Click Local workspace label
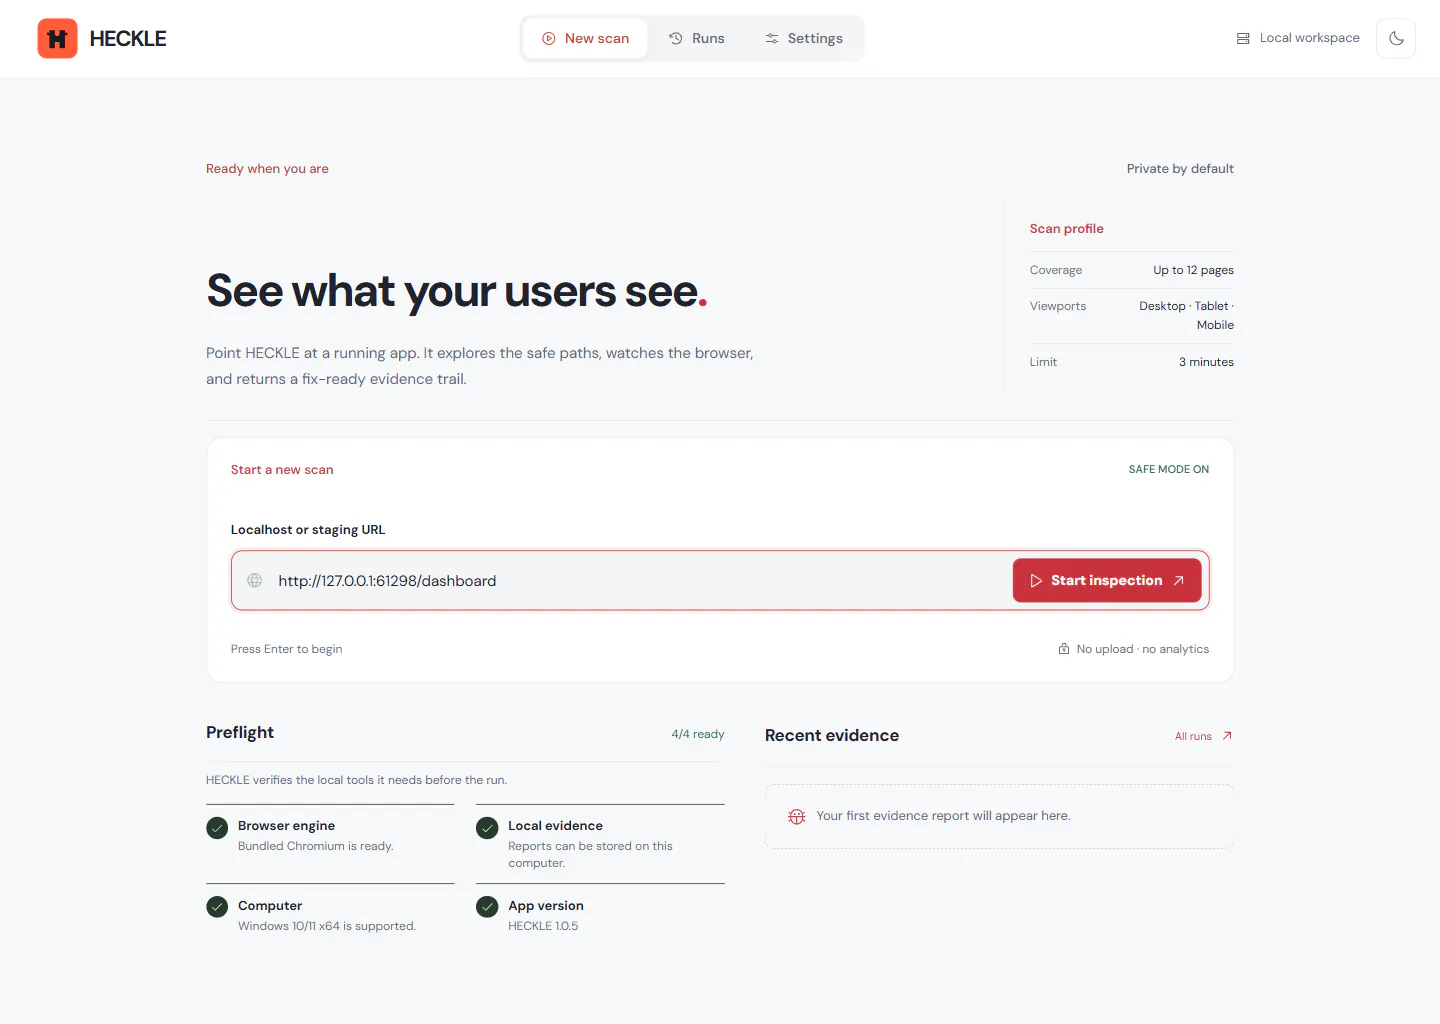Viewport: 1440px width, 1024px height. click(x=1309, y=38)
